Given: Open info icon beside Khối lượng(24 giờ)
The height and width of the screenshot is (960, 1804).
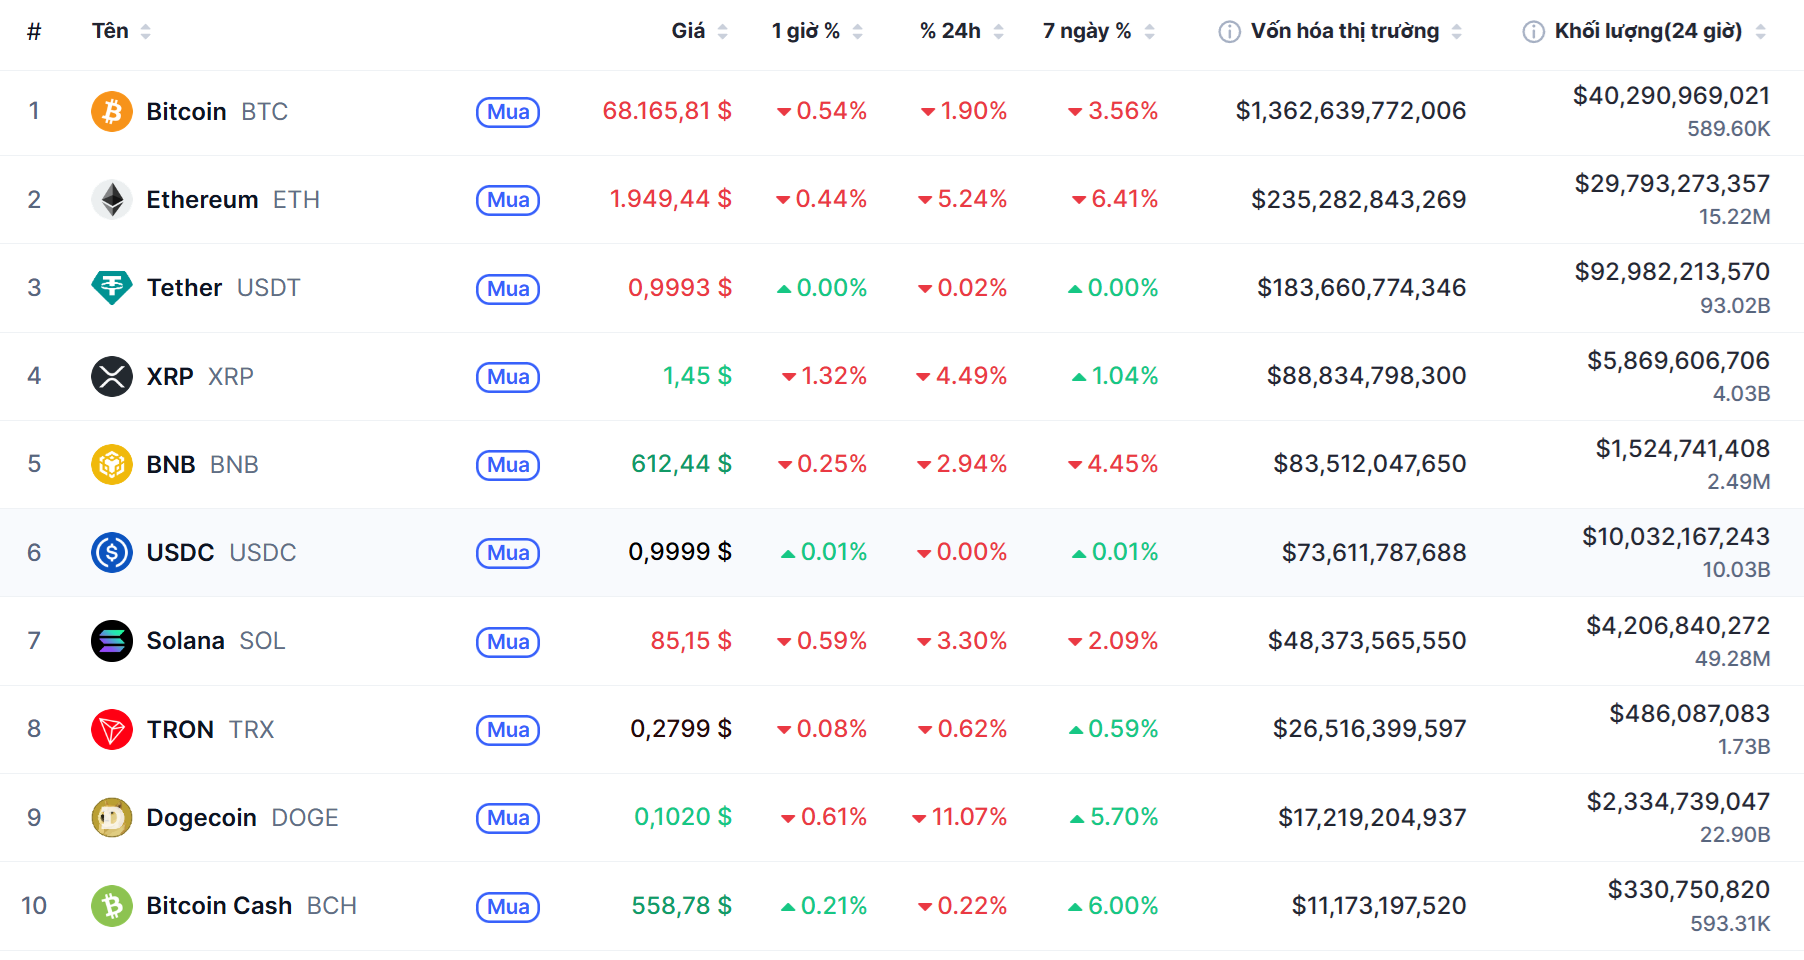Looking at the screenshot, I should coord(1533,32).
